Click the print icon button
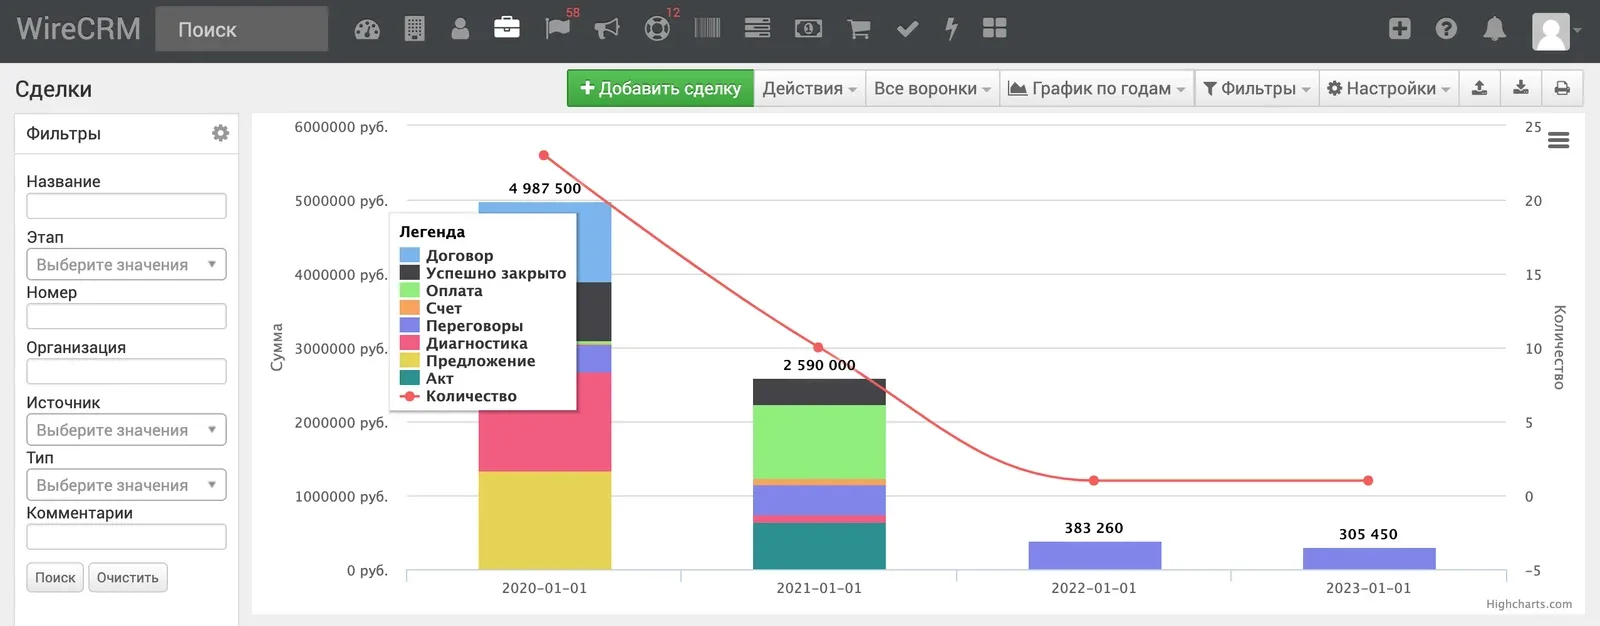 1562,88
